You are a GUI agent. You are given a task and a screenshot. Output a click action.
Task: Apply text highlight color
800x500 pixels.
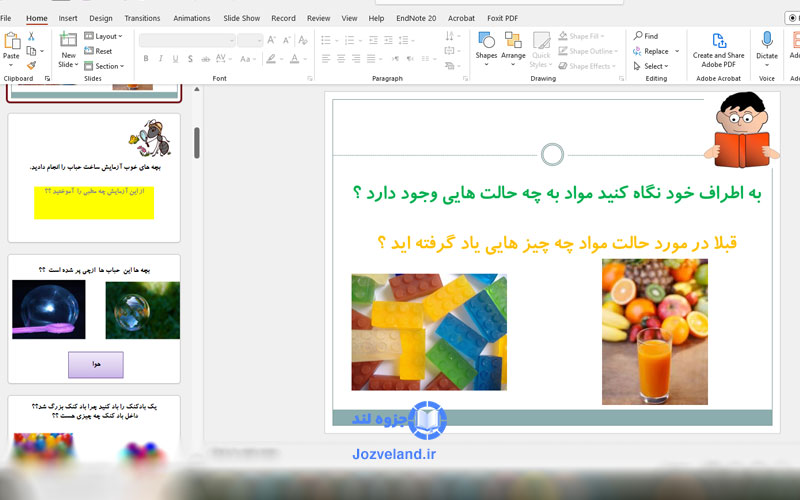(x=271, y=59)
